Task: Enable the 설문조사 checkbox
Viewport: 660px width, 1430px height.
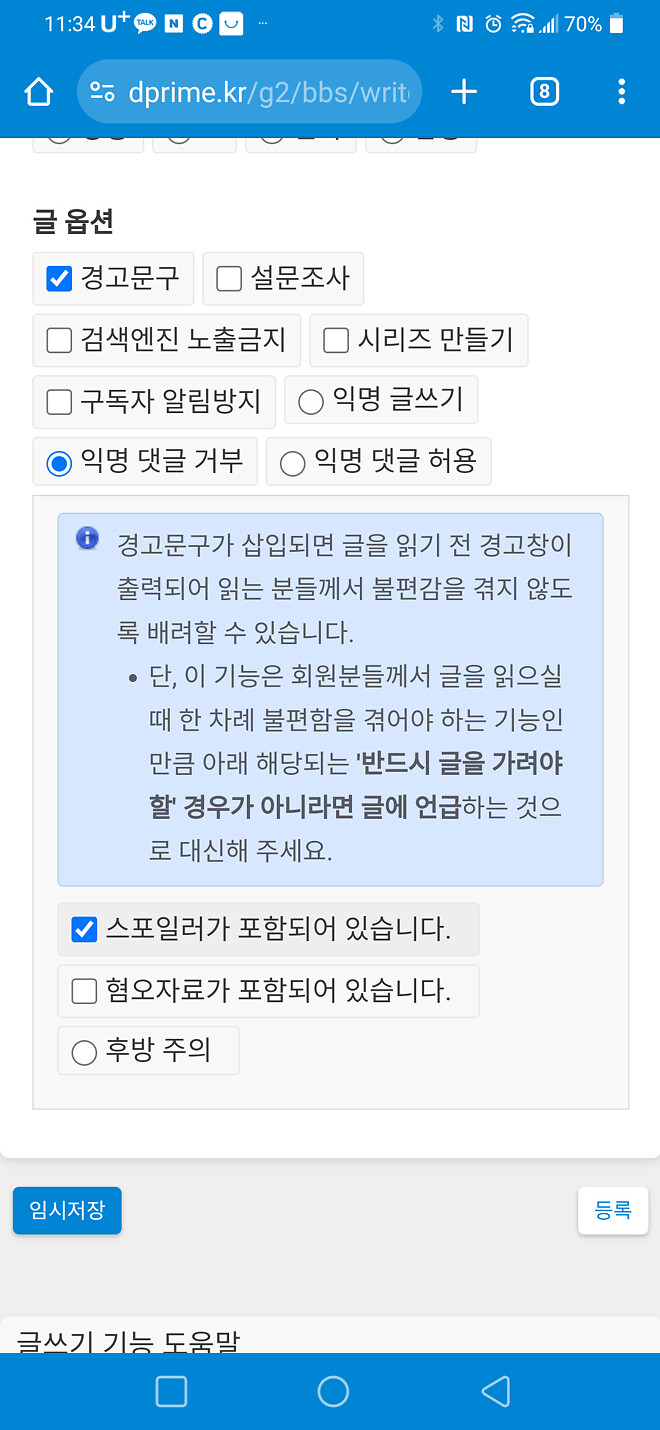Action: click(x=227, y=278)
